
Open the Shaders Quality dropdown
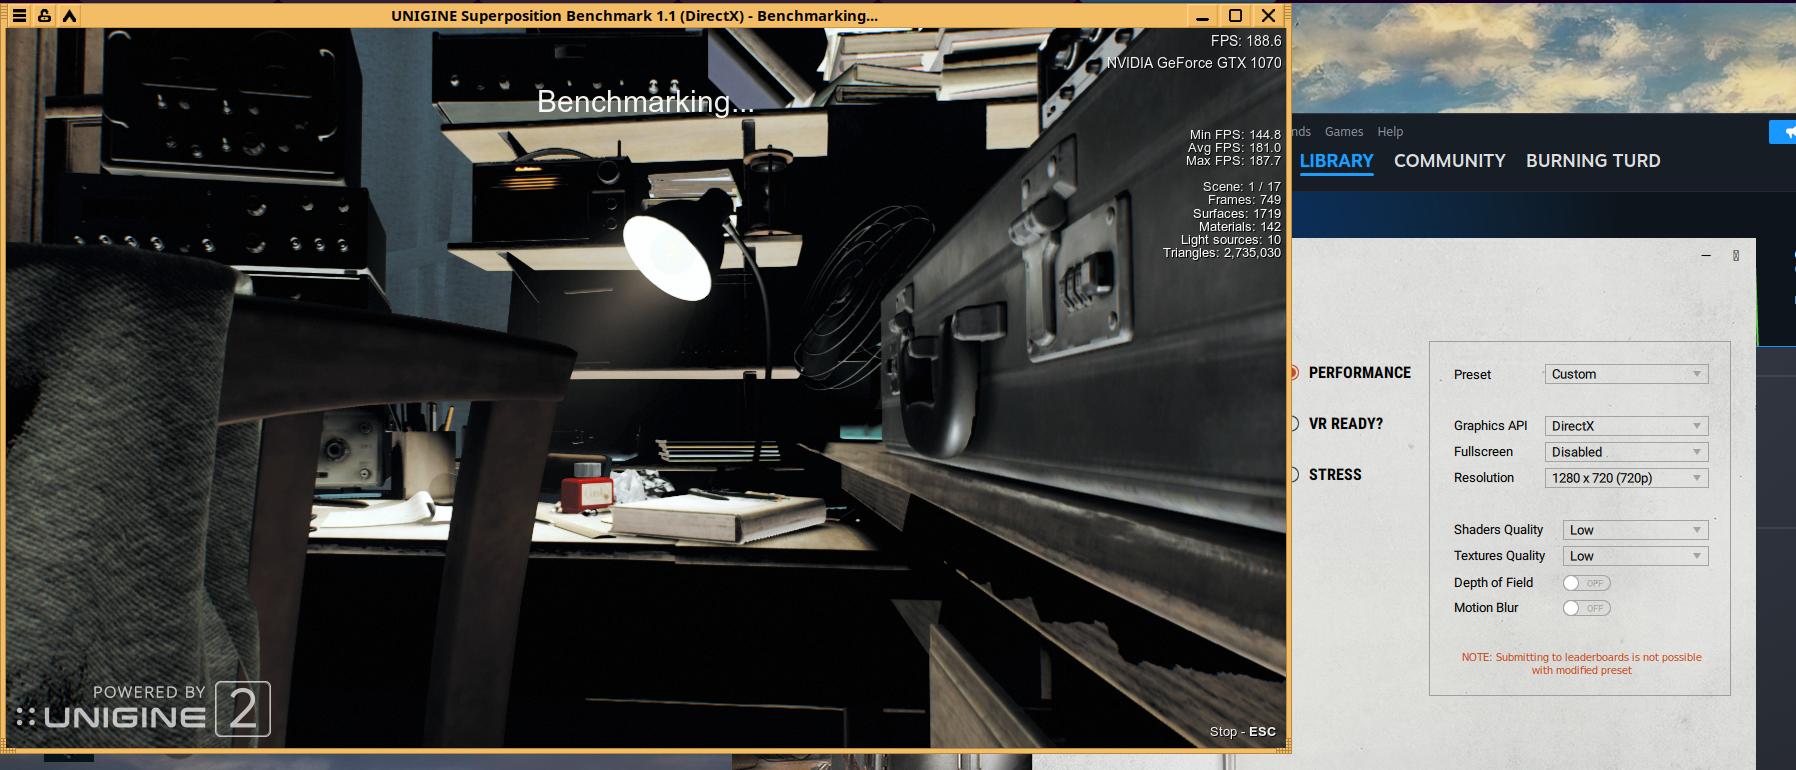coord(1635,530)
